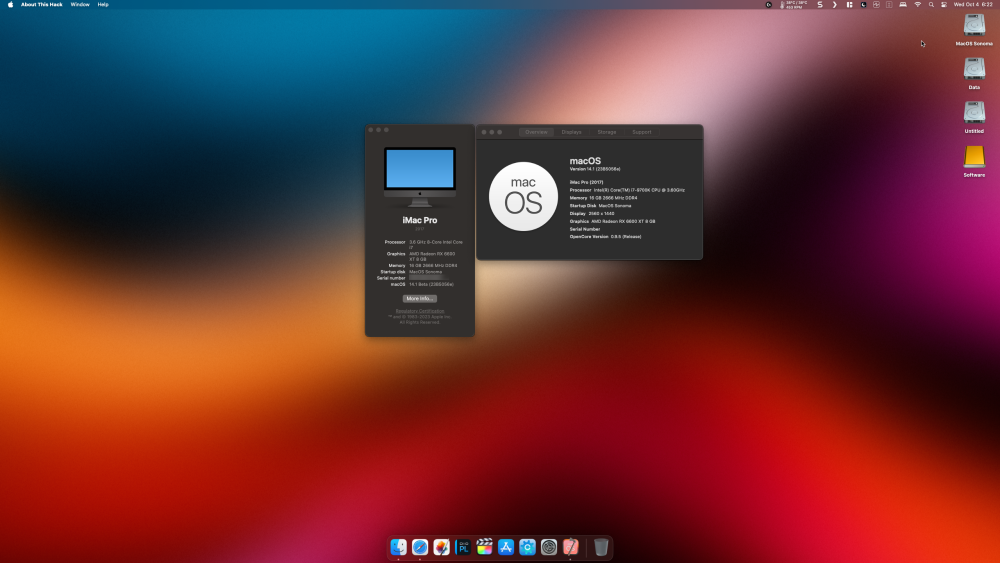Click the OpenCore Version line
This screenshot has width=1000, height=563.
click(x=605, y=237)
